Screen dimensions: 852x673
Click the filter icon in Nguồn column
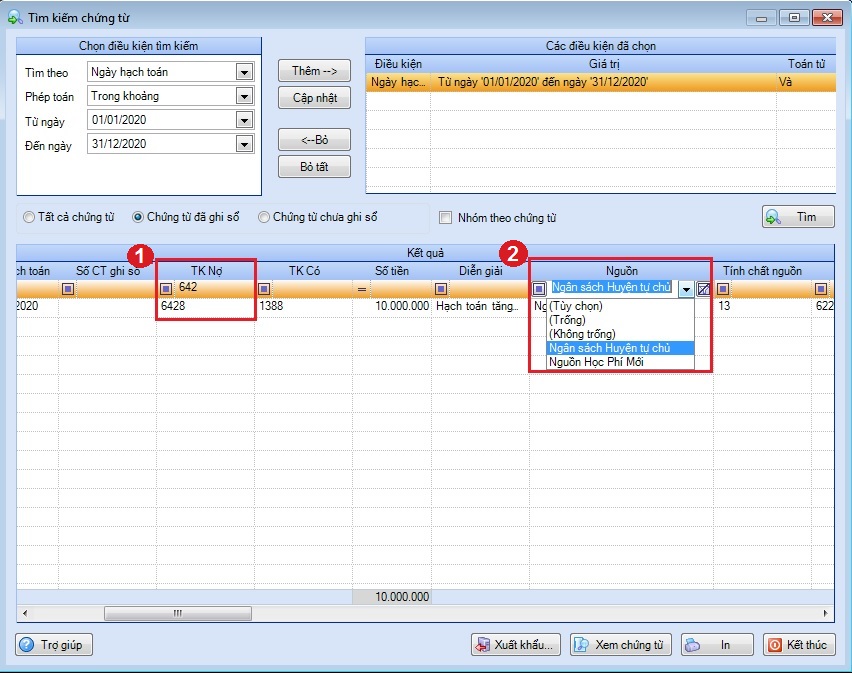(x=539, y=288)
